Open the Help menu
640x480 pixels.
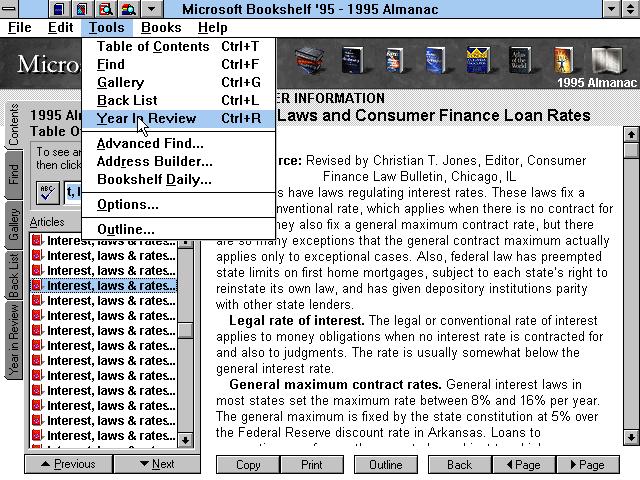(212, 27)
